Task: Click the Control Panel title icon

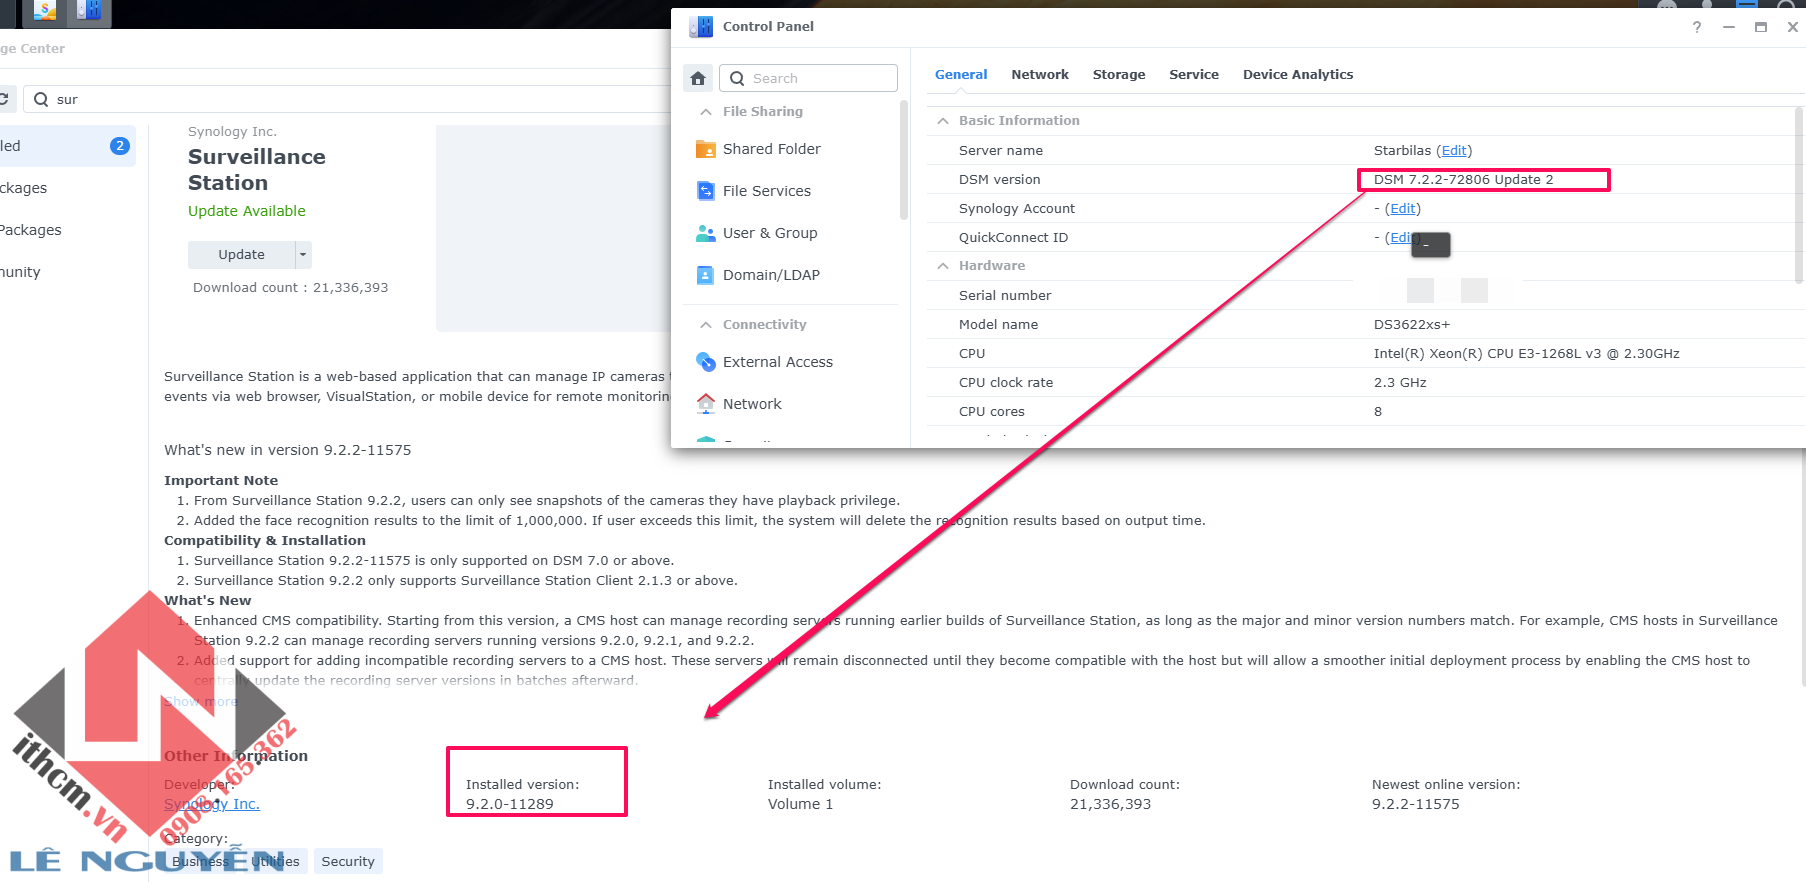Action: point(701,27)
